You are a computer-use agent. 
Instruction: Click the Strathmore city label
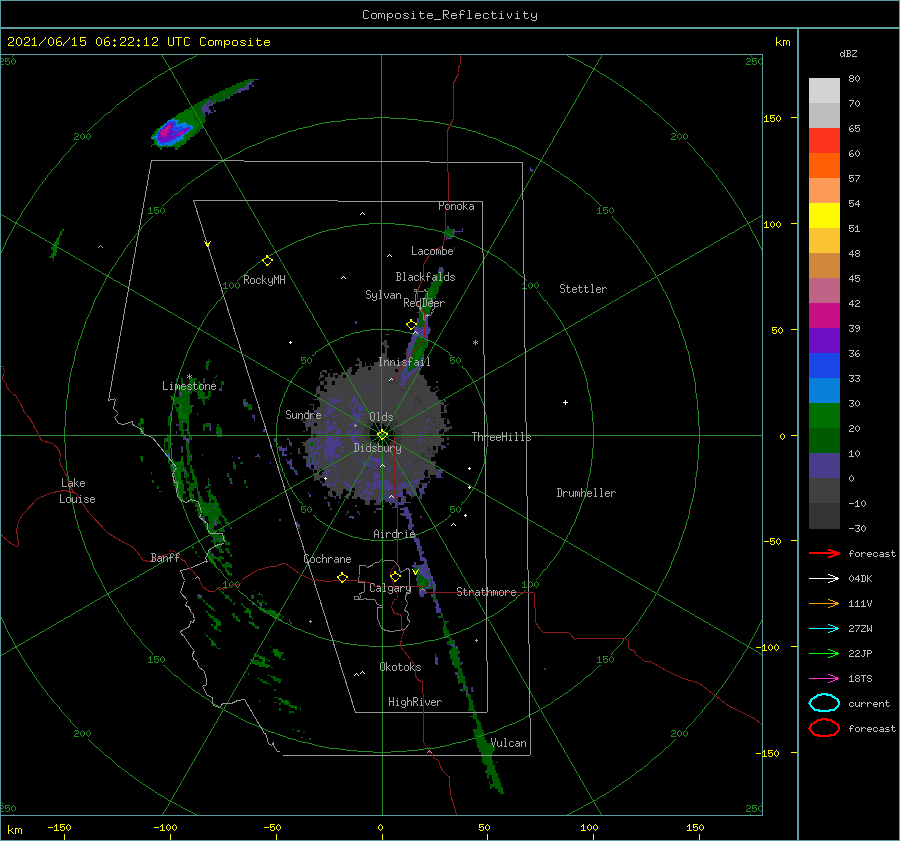tap(486, 592)
